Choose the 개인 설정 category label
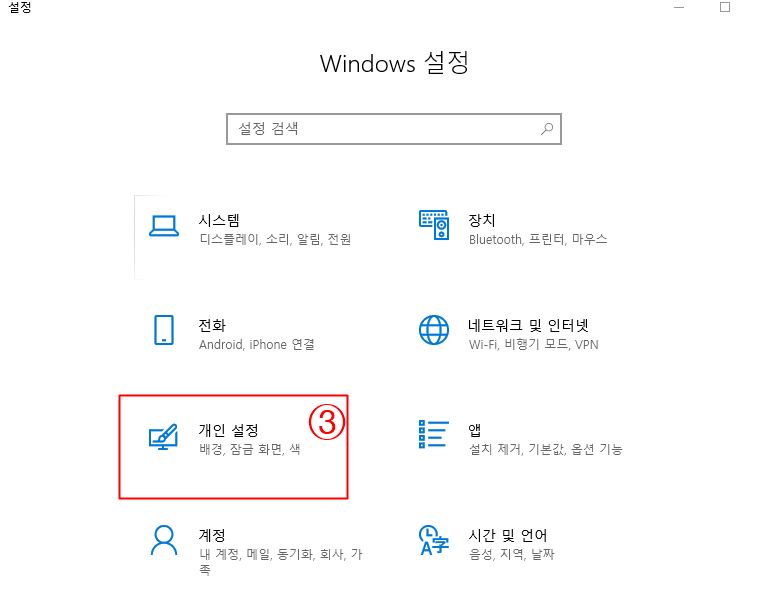This screenshot has height=605, width=763. [228, 430]
